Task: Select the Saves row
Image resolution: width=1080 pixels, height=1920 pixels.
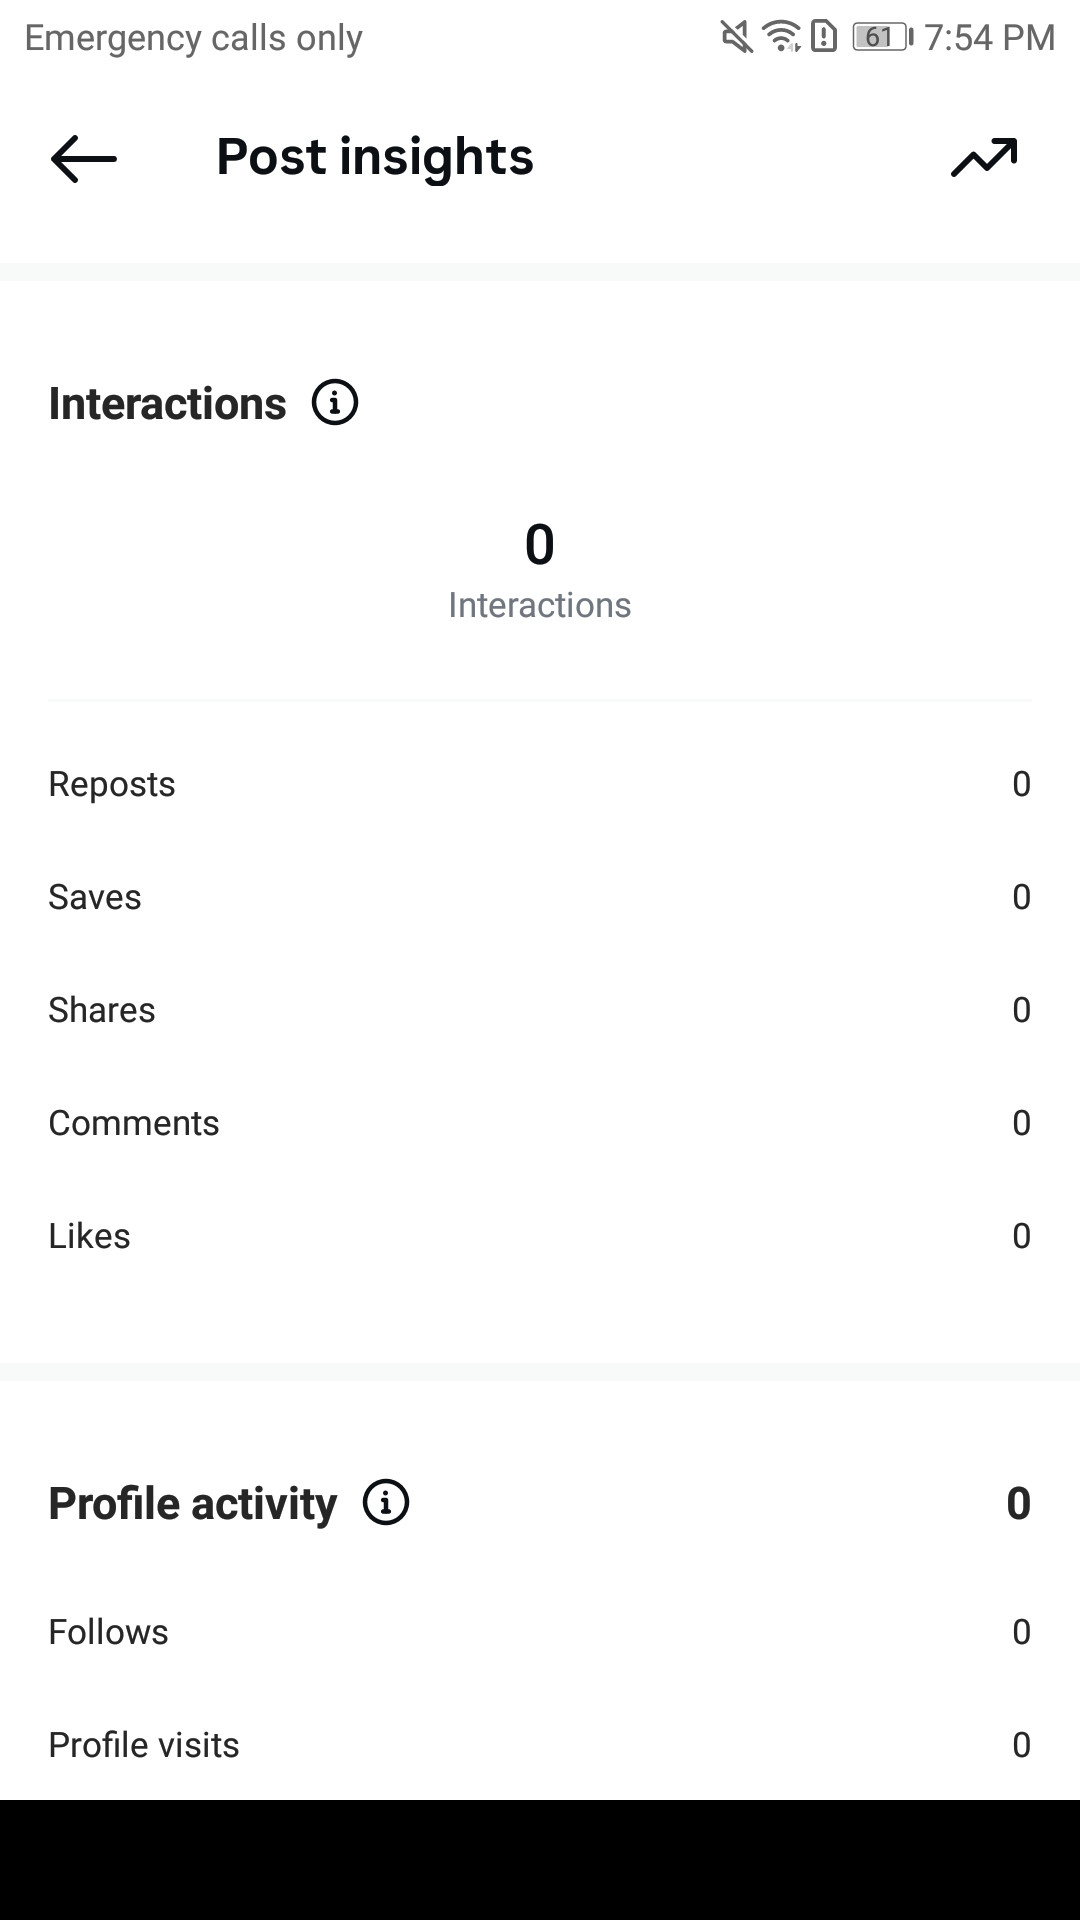Action: point(540,897)
